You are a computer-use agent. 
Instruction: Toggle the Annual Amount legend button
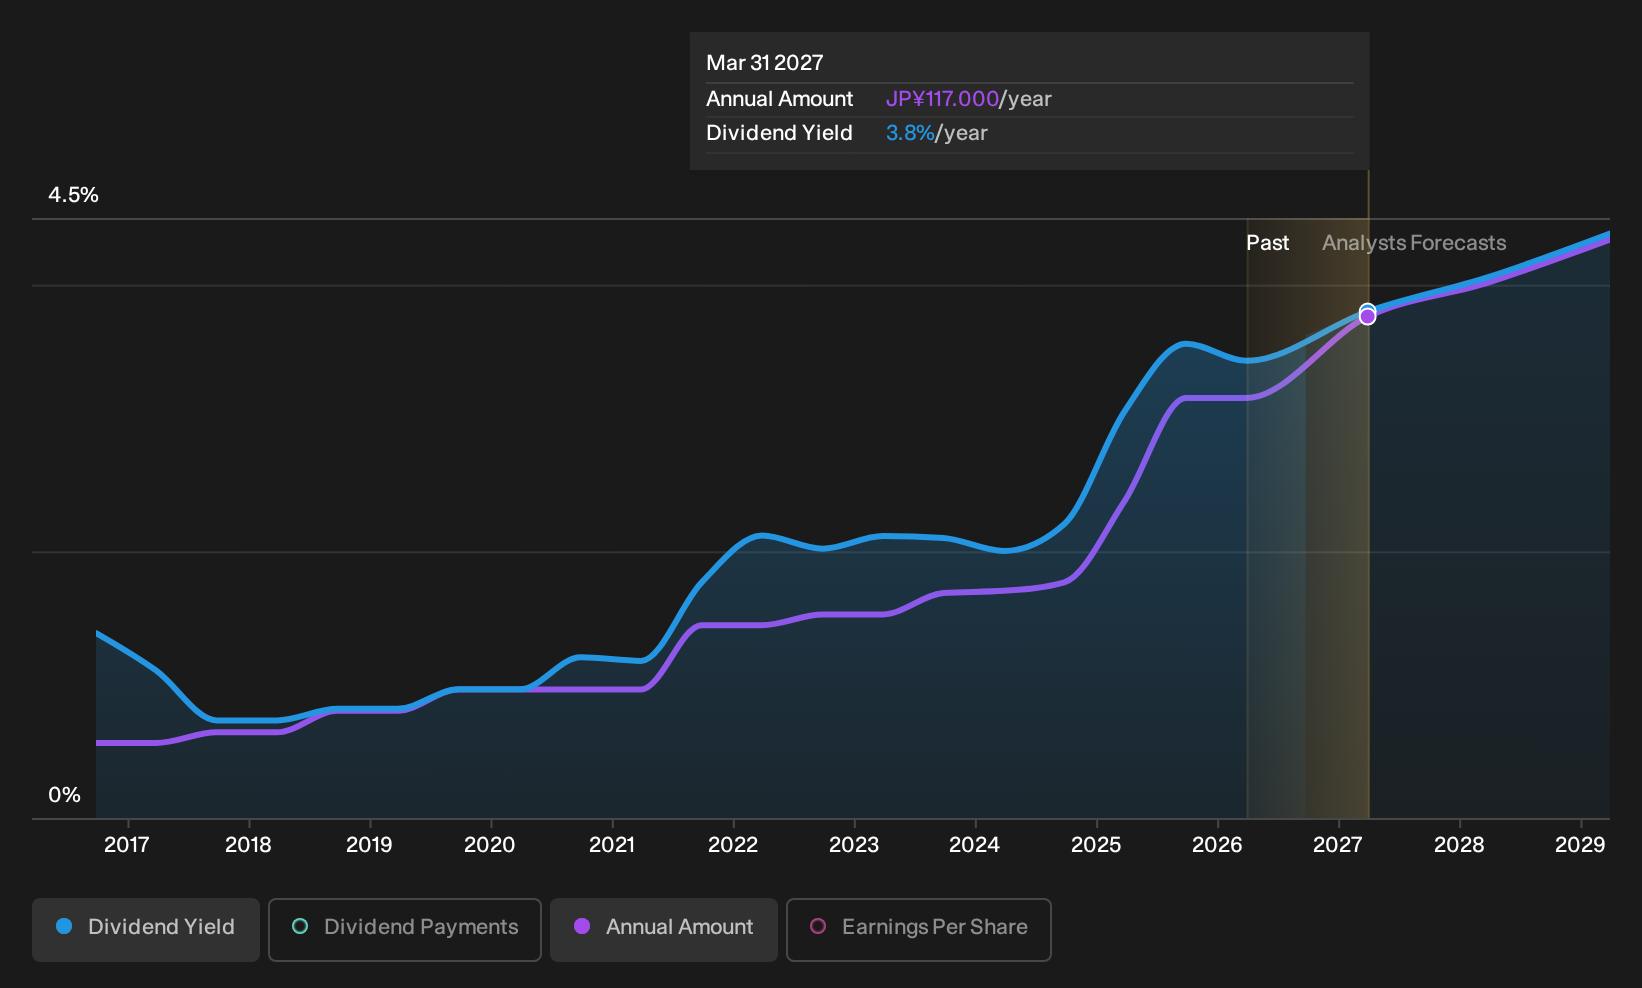pyautogui.click(x=664, y=930)
